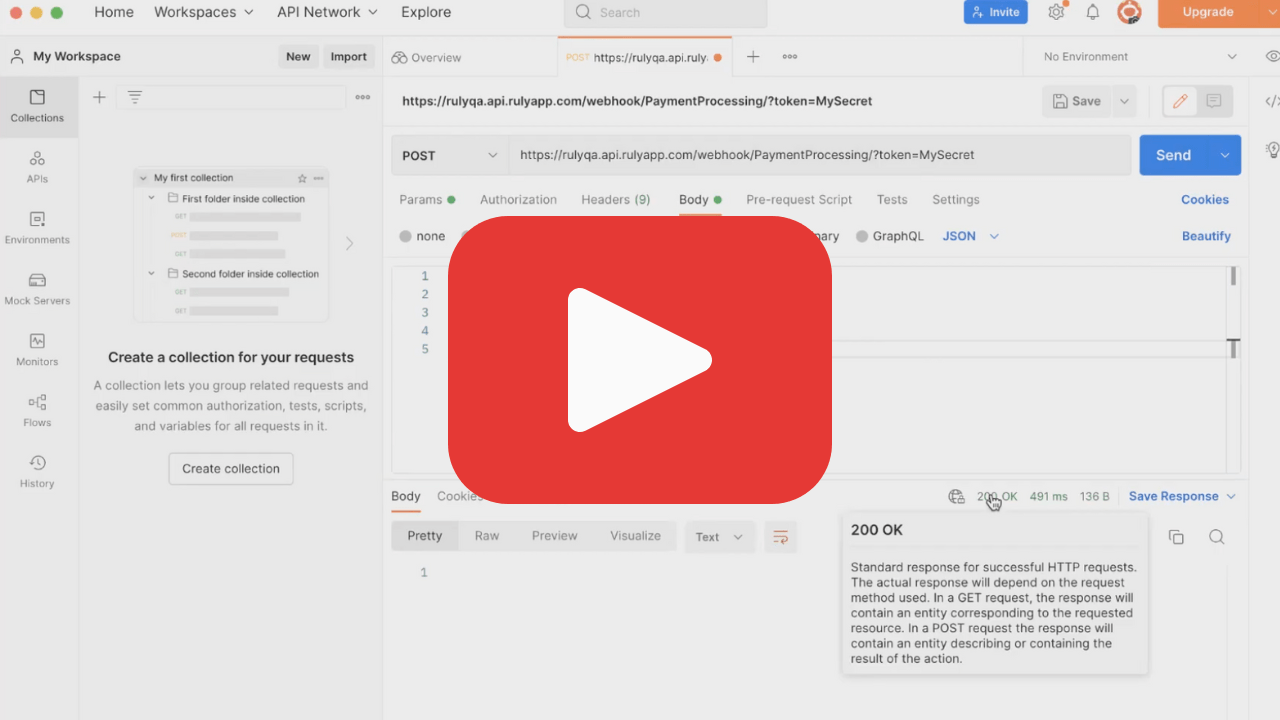Click the network globe icon in response bar
This screenshot has width=1280, height=720.
956,496
